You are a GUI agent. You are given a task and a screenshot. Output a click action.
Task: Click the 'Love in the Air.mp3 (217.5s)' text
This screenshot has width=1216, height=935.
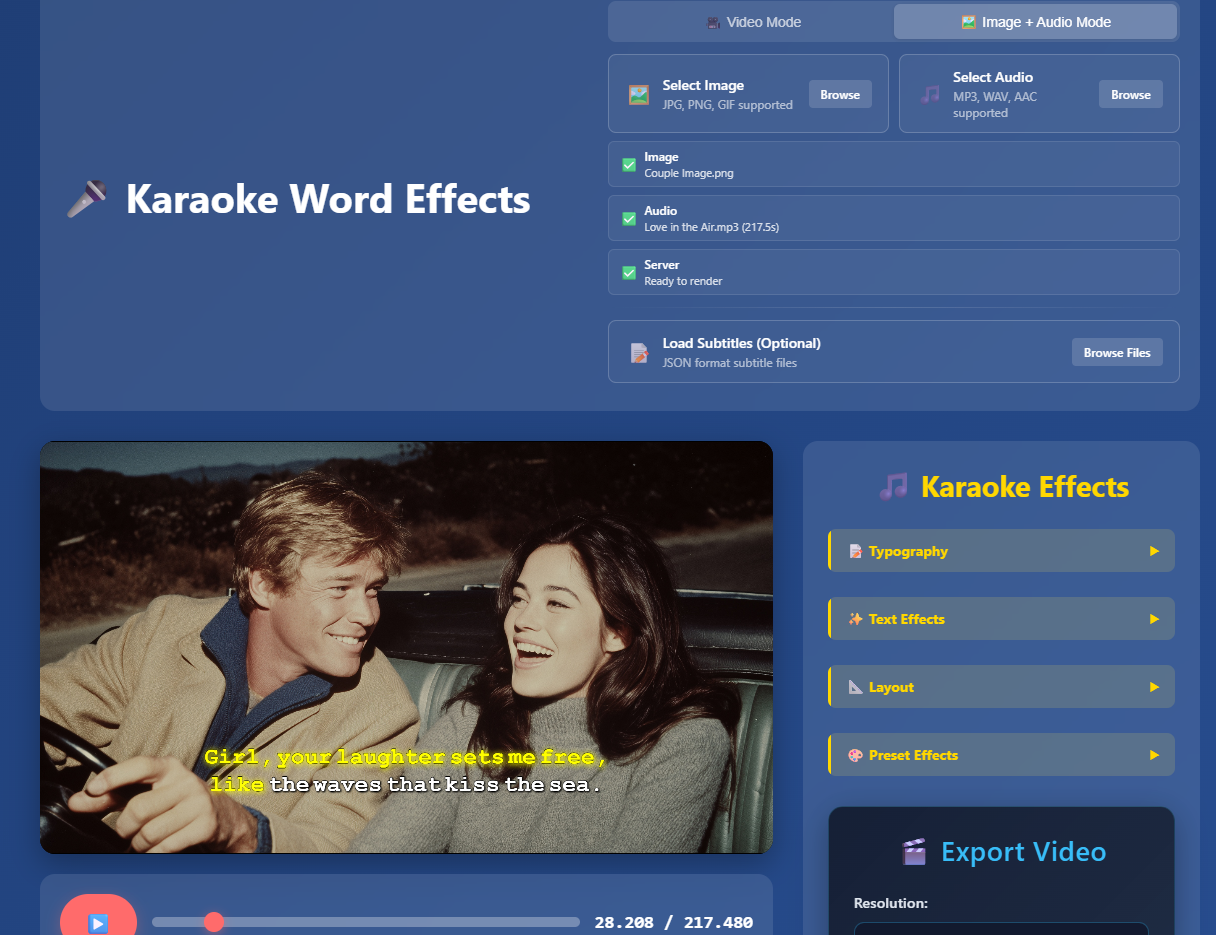(712, 227)
